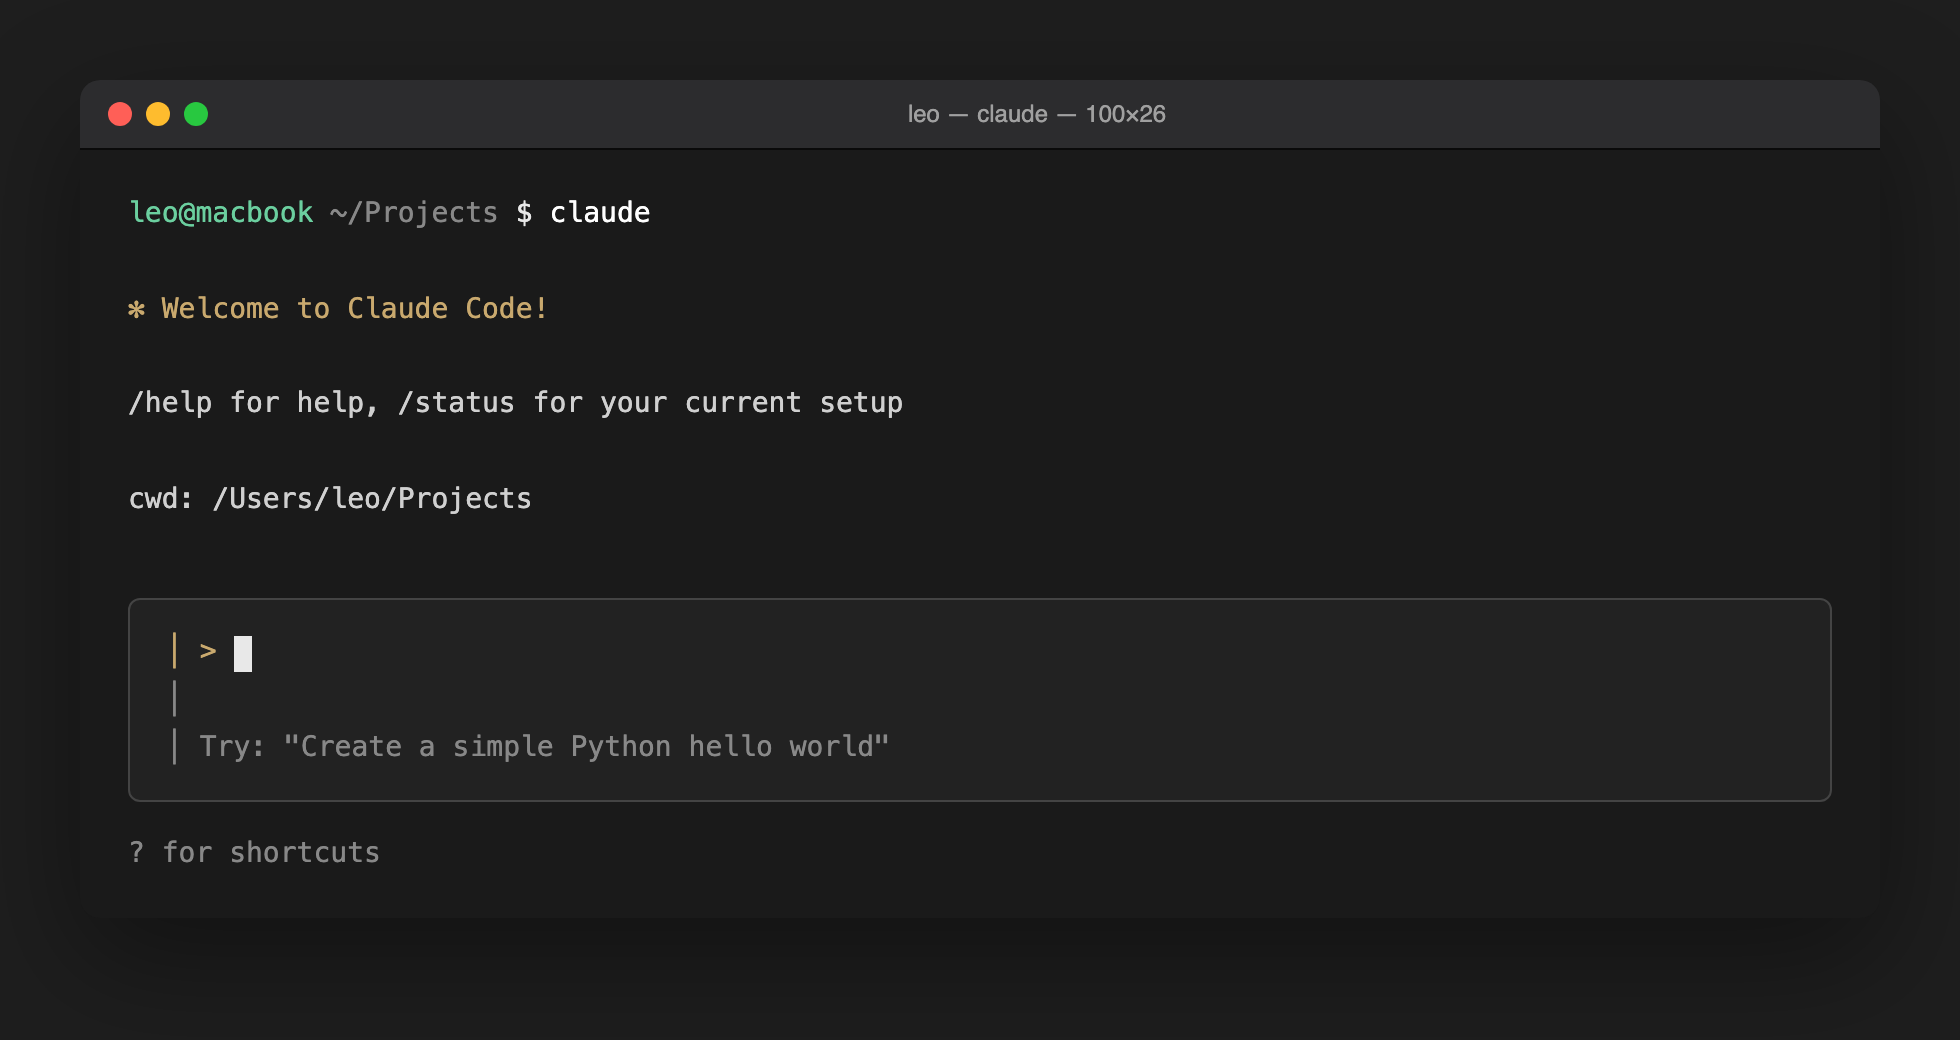Click the greater-than prompt arrow
Image resolution: width=1960 pixels, height=1040 pixels.
click(207, 651)
